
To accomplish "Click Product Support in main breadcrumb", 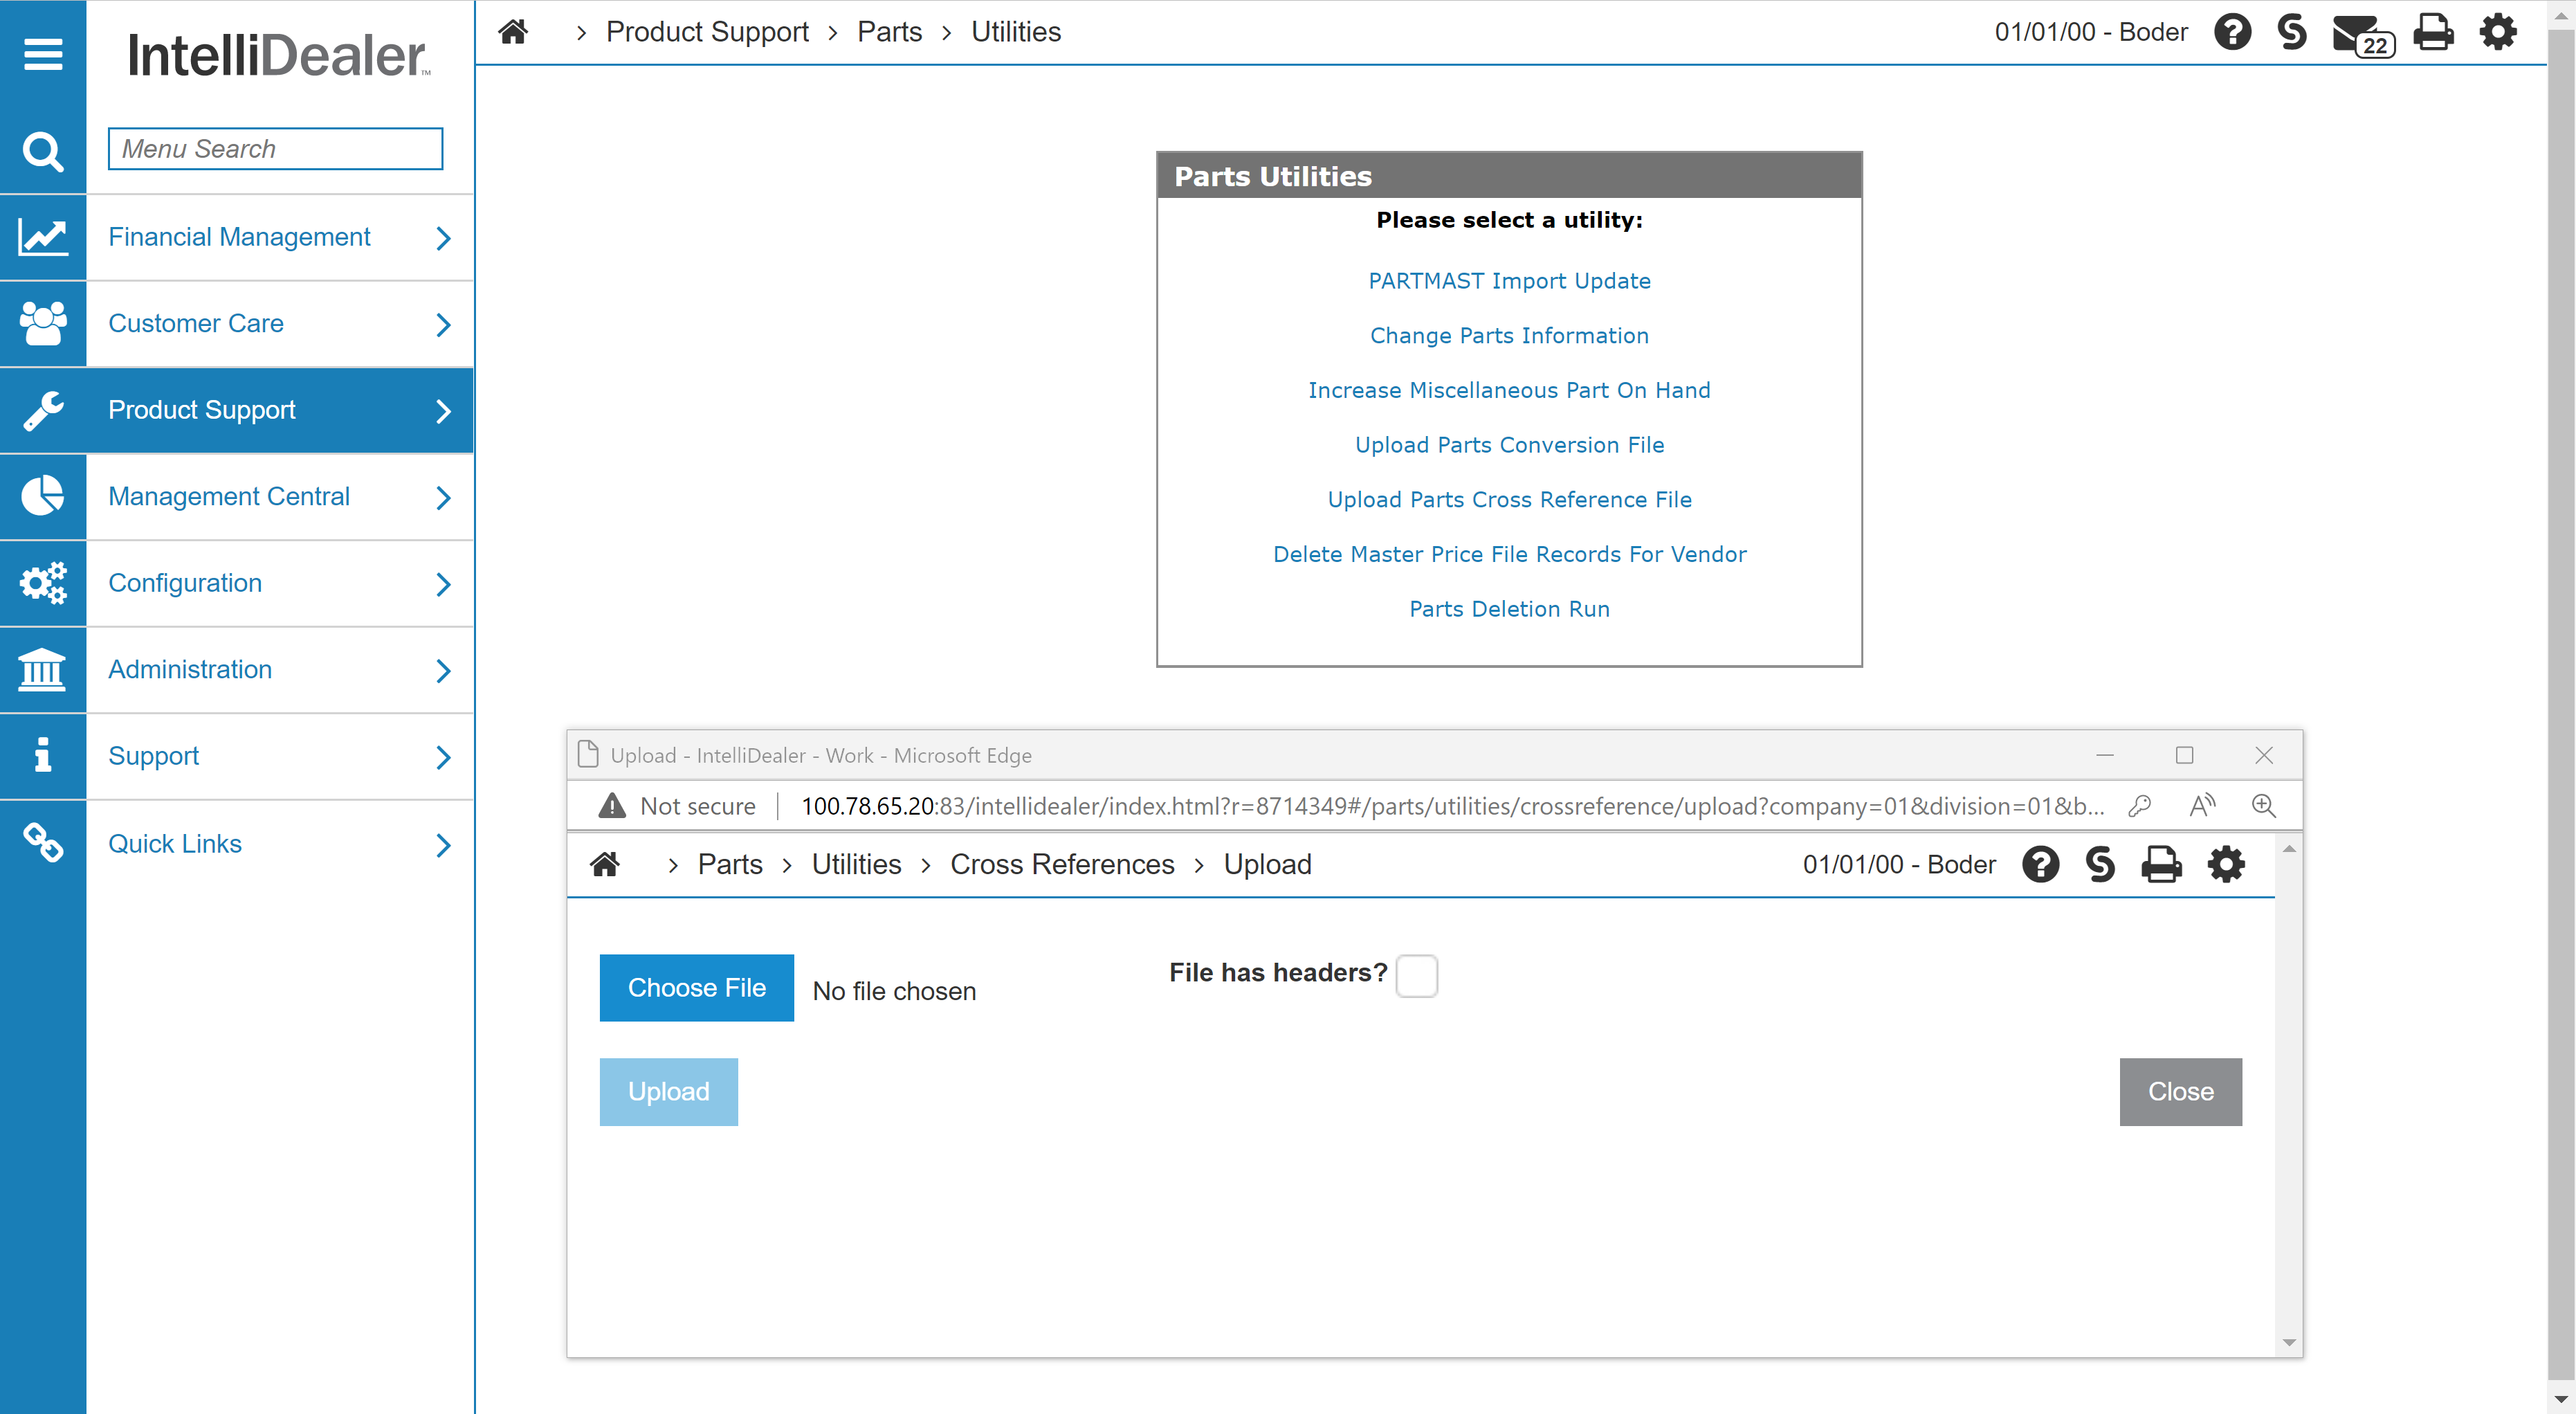I will click(x=707, y=32).
